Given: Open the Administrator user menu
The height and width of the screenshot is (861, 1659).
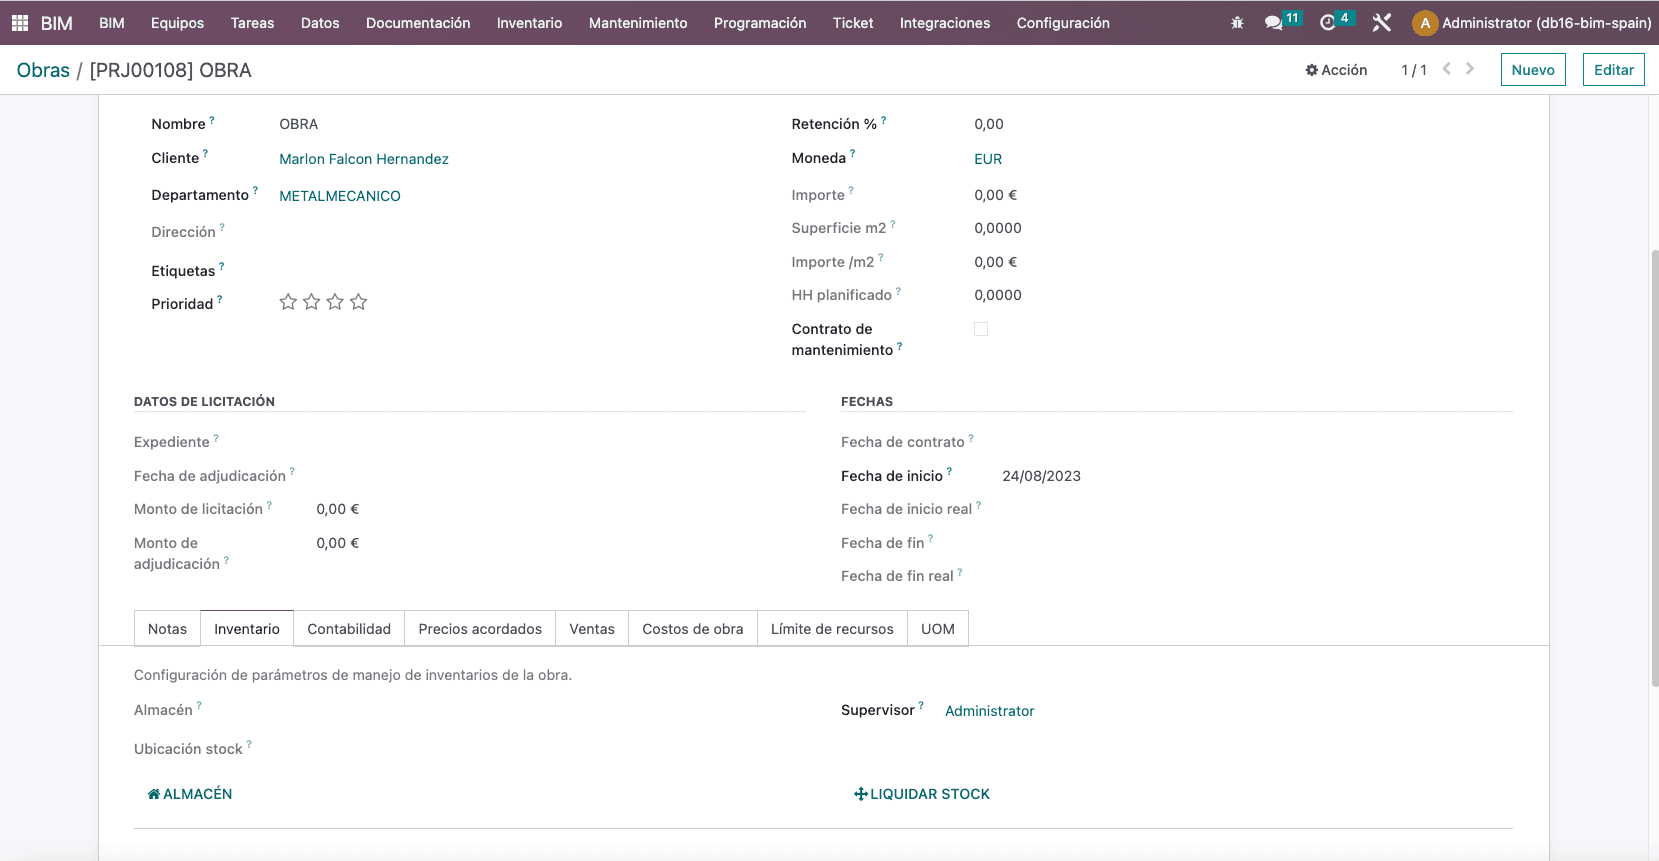Looking at the screenshot, I should coord(1532,22).
